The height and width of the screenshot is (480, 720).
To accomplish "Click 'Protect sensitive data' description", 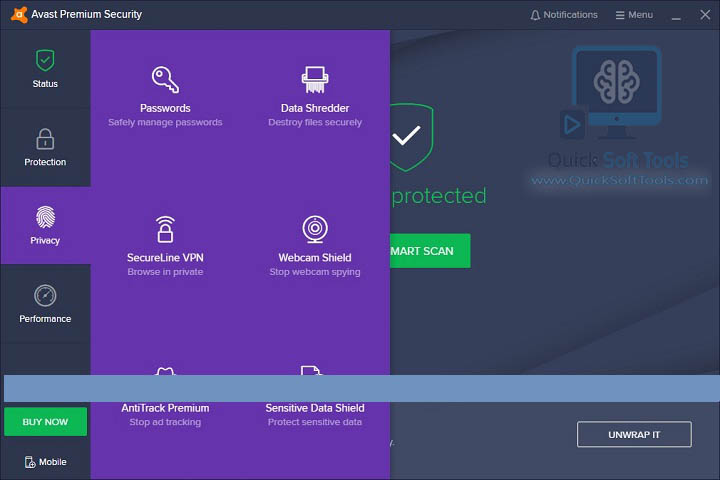I will [x=315, y=422].
